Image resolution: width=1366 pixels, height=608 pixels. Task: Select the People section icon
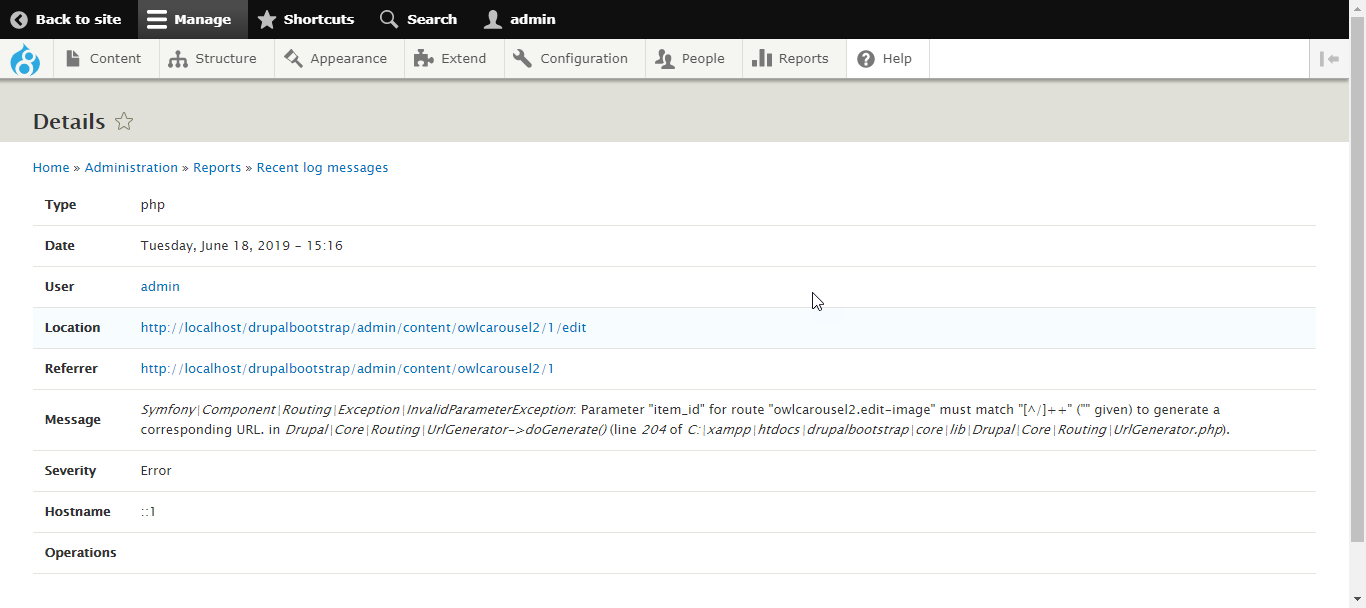tap(664, 58)
